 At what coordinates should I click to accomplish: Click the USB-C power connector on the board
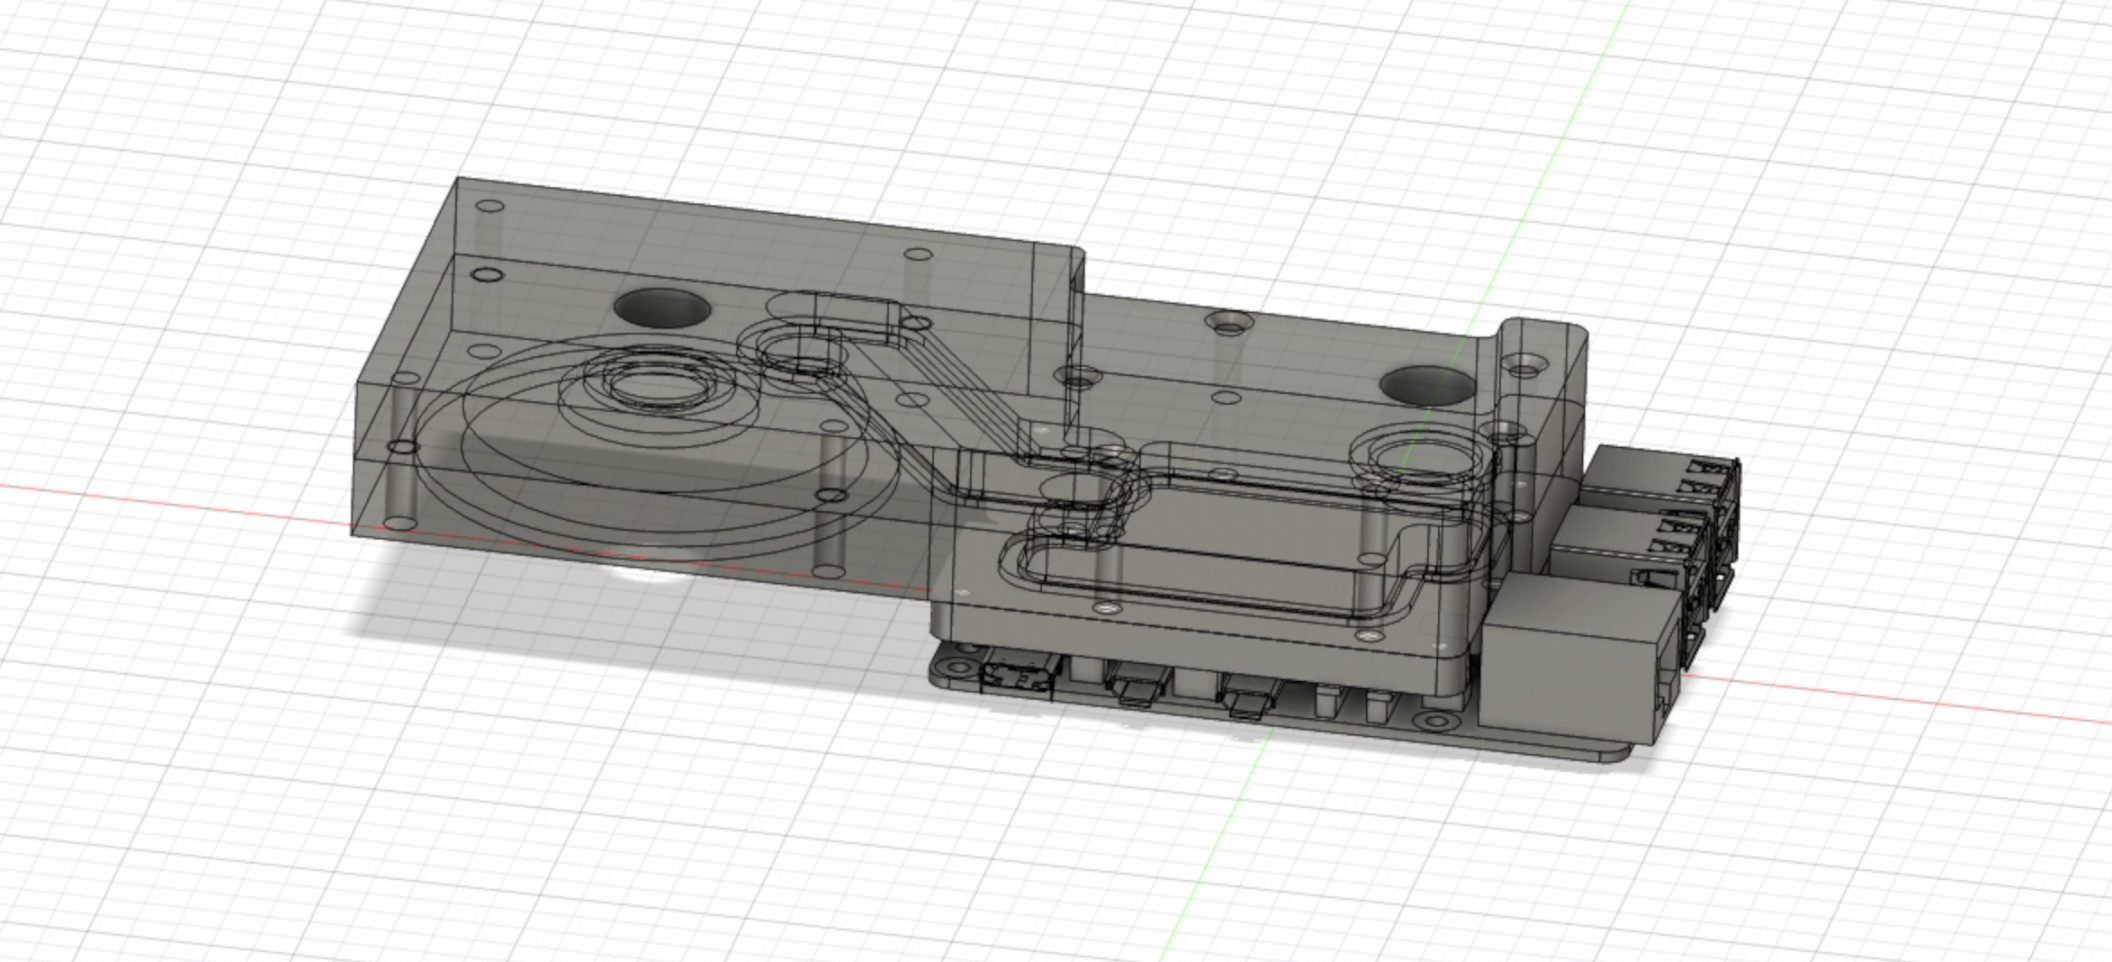1018,679
